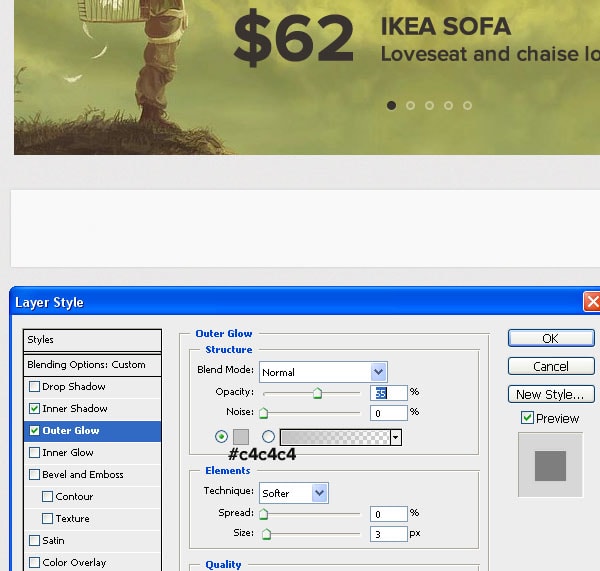Click the Size slider handle
Image resolution: width=600 pixels, height=571 pixels.
click(x=266, y=534)
